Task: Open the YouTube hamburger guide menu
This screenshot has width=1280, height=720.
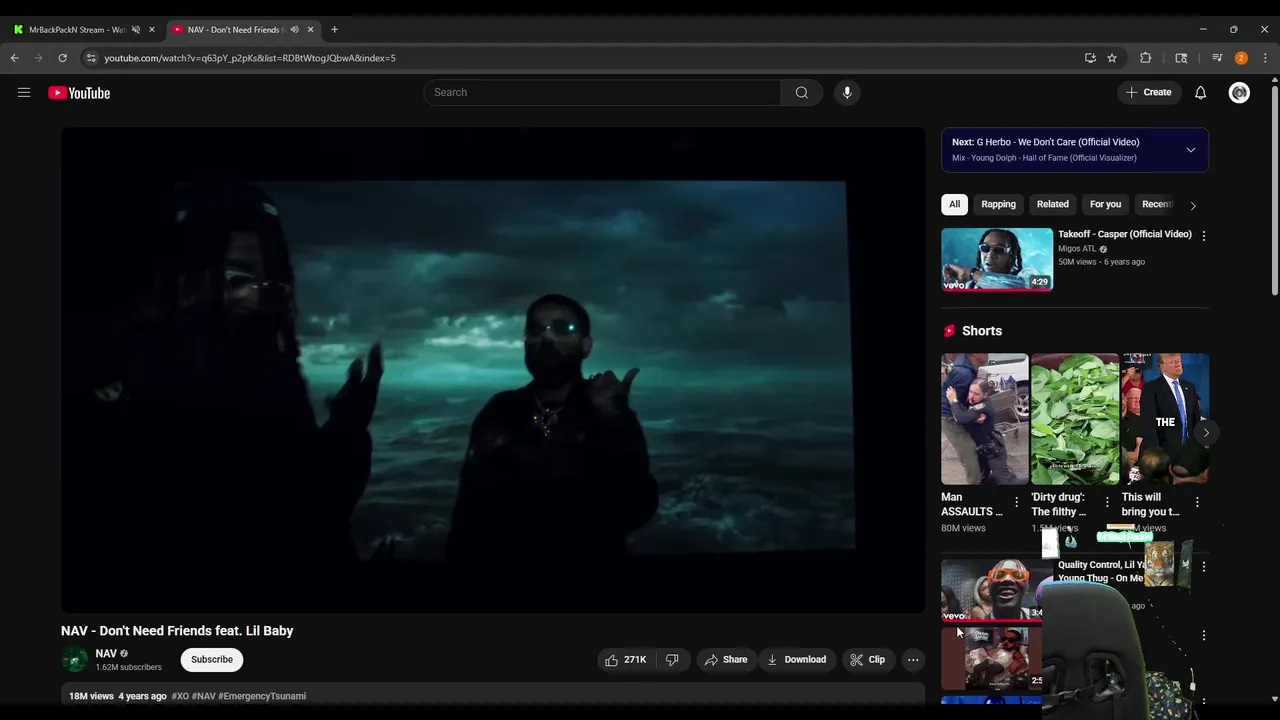Action: point(24,93)
